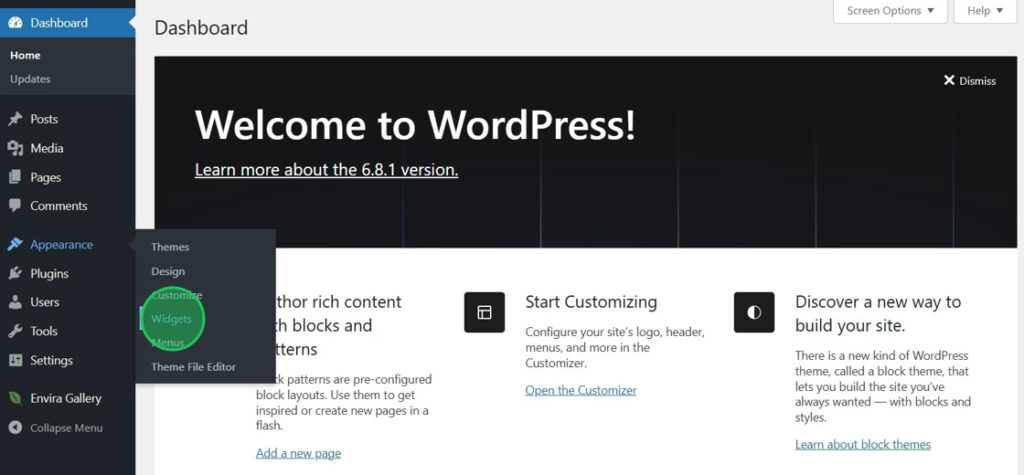Image resolution: width=1024 pixels, height=475 pixels.
Task: Click the Envira Gallery leaf icon
Action: 15,398
